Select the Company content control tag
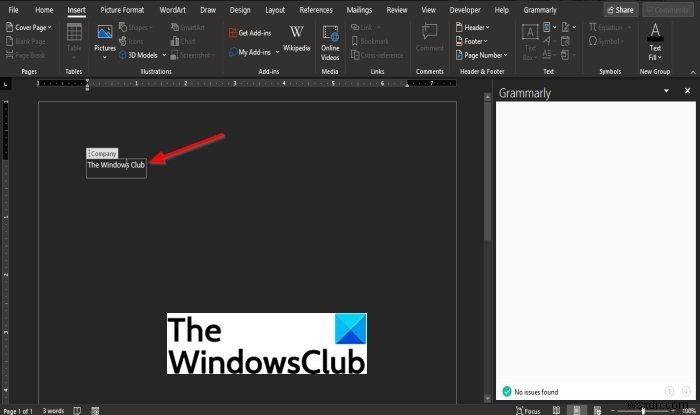The width and height of the screenshot is (700, 415). (x=102, y=154)
